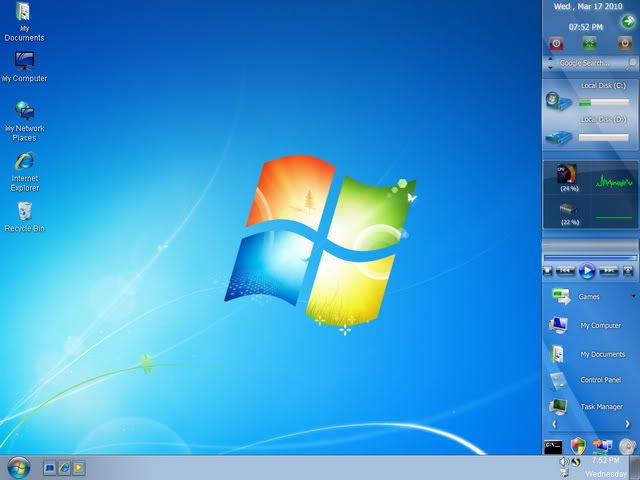Viewport: 640px width, 480px height.
Task: Open the My Documents desktop icon
Action: point(24,22)
